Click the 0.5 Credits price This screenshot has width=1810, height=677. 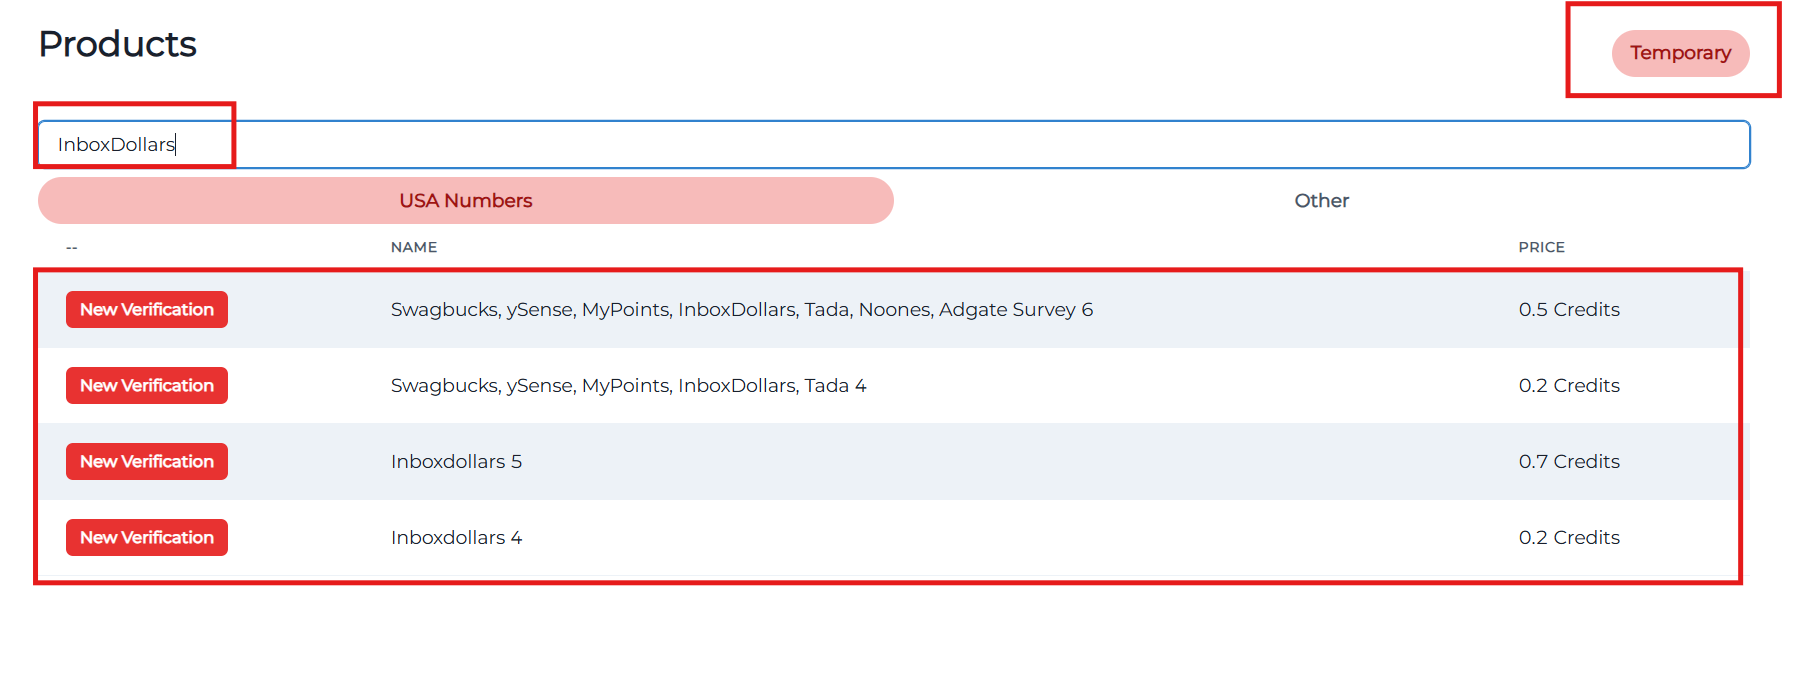point(1568,310)
